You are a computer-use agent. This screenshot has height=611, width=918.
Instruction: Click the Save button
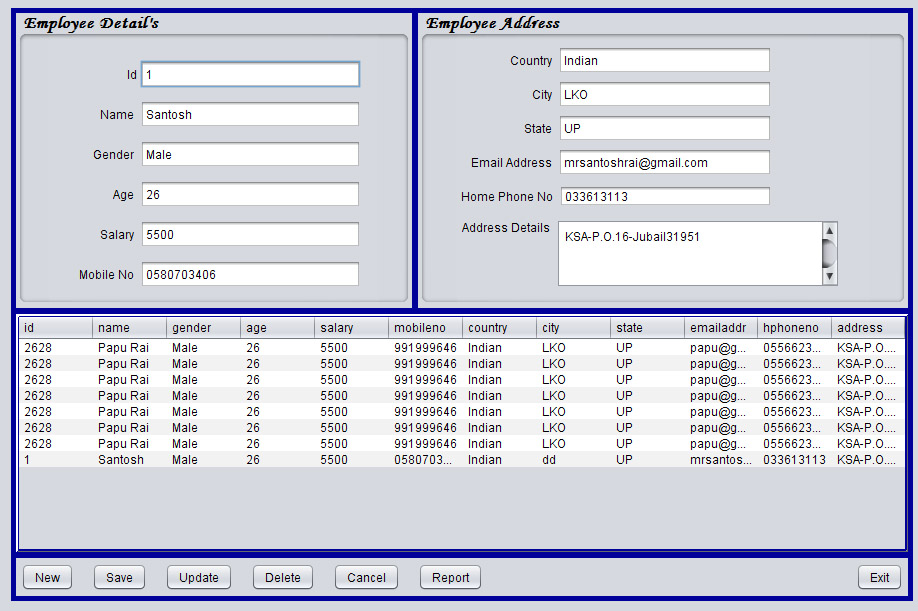pyautogui.click(x=119, y=577)
